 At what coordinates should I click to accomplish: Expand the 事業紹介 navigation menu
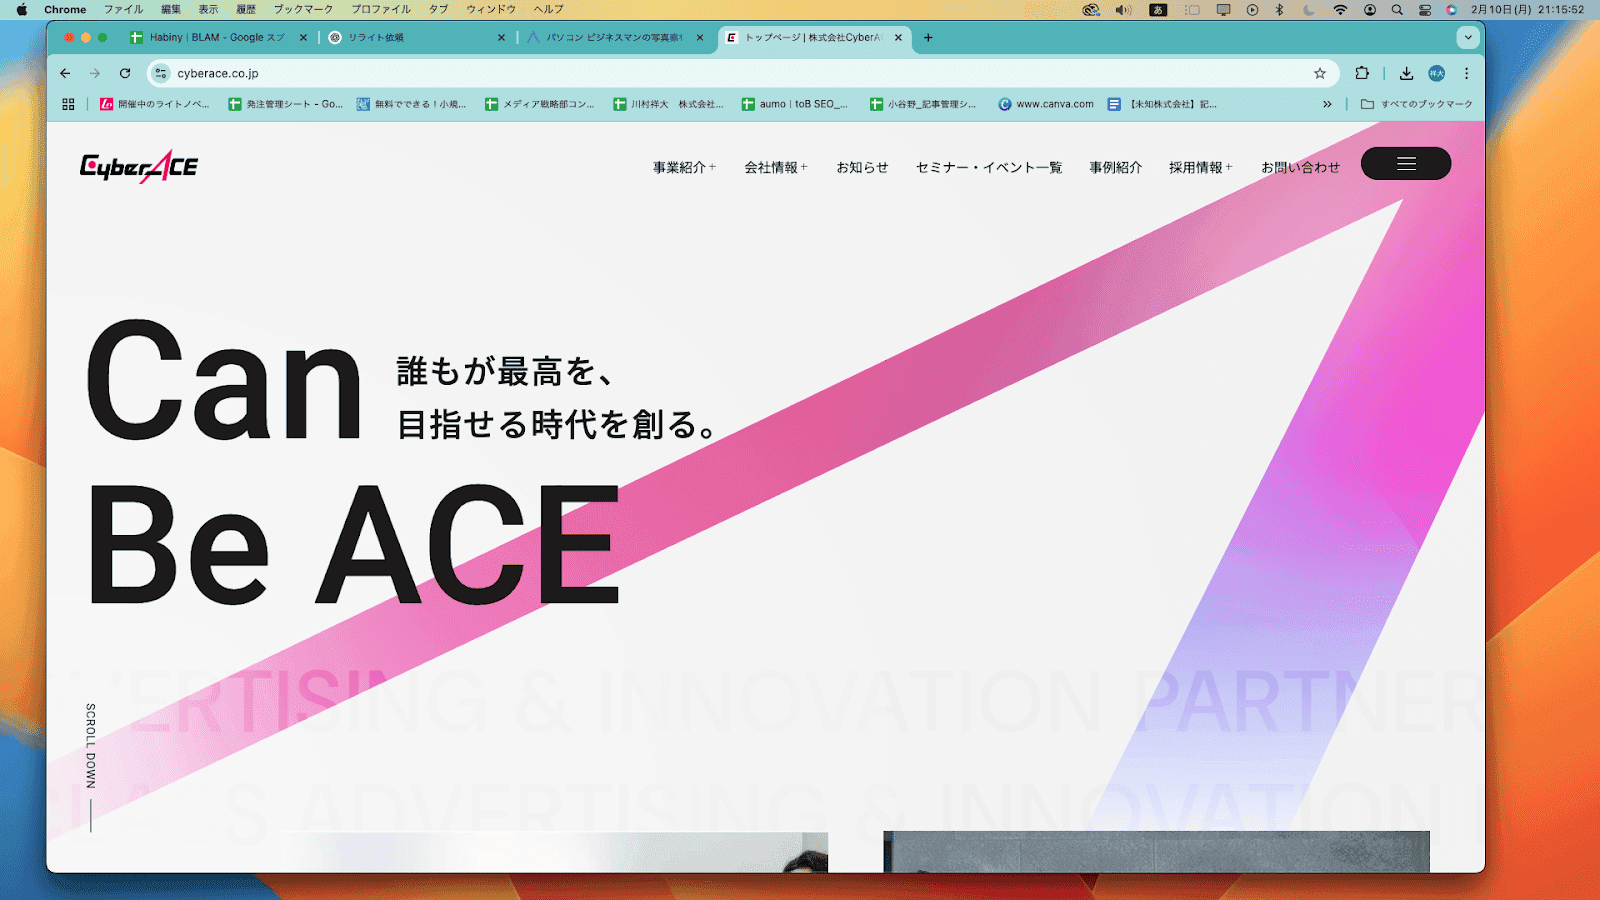684,168
